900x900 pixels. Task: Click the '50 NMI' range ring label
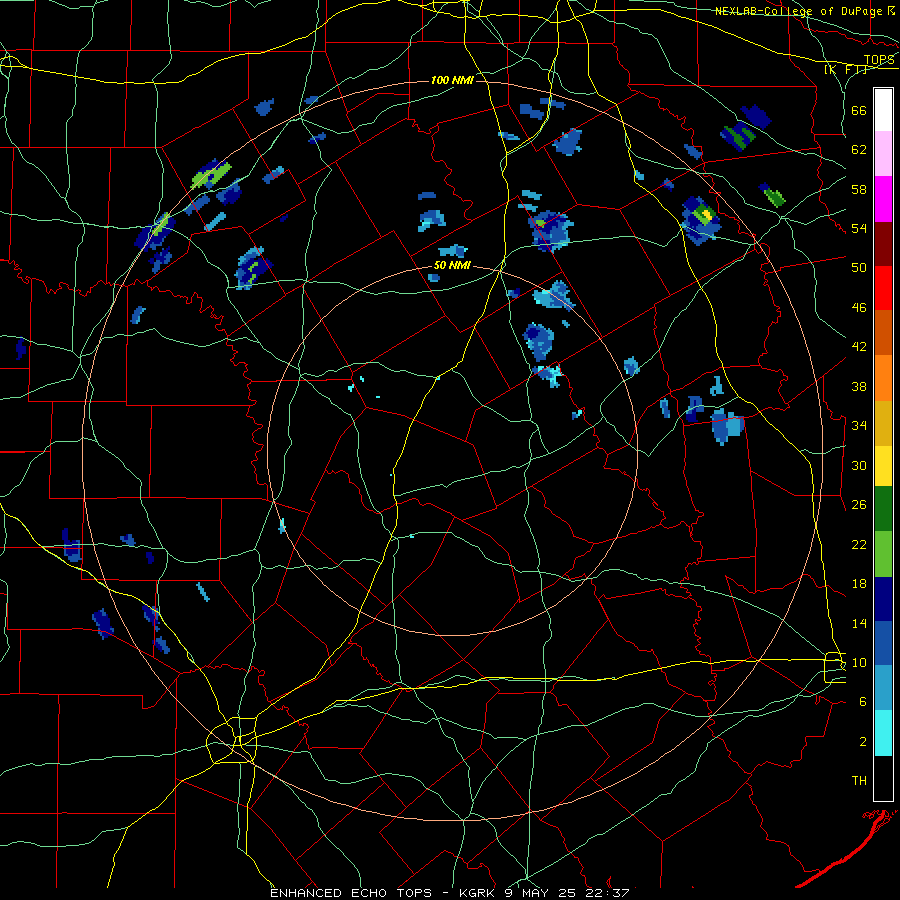pyautogui.click(x=452, y=265)
